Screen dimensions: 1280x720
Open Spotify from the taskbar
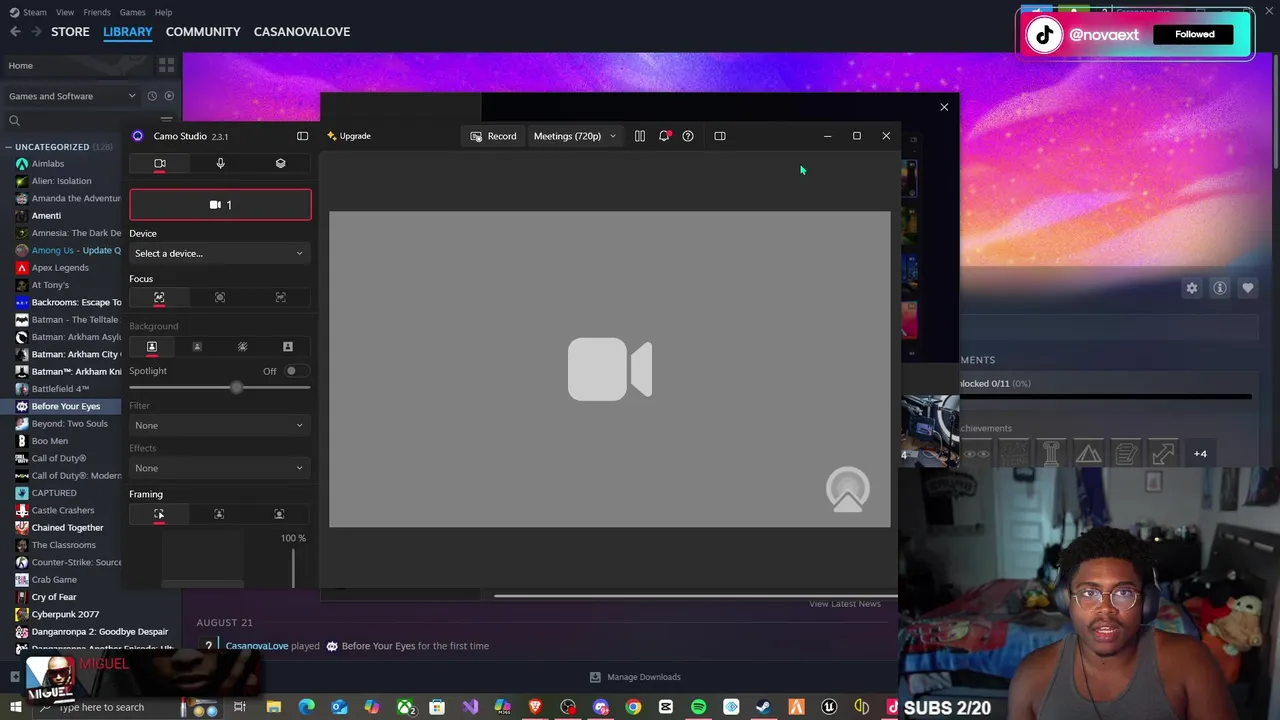point(698,707)
